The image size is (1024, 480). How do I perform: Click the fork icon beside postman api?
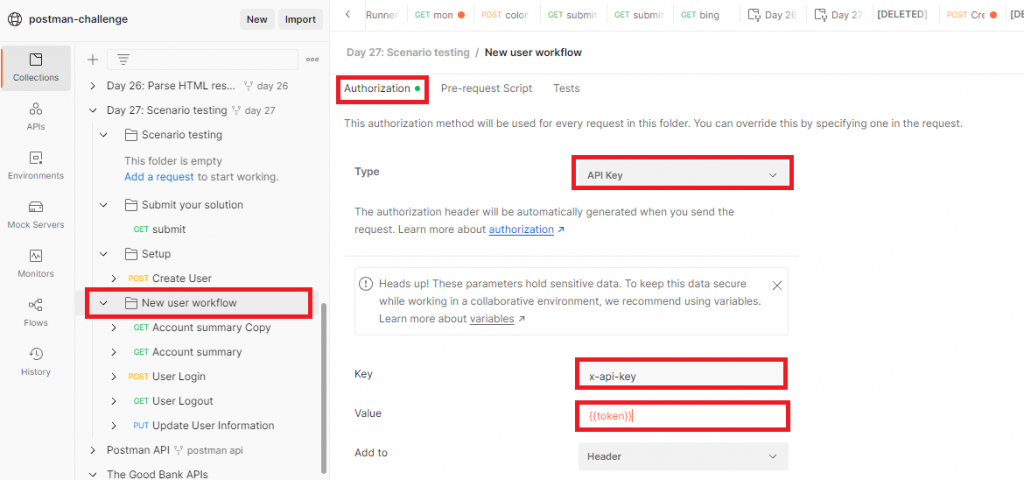pyautogui.click(x=180, y=450)
